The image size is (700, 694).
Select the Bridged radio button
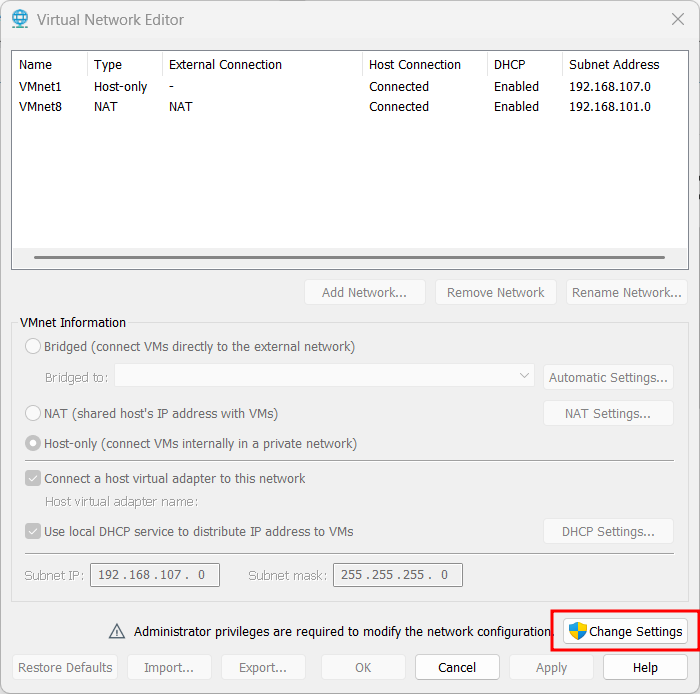tap(33, 346)
